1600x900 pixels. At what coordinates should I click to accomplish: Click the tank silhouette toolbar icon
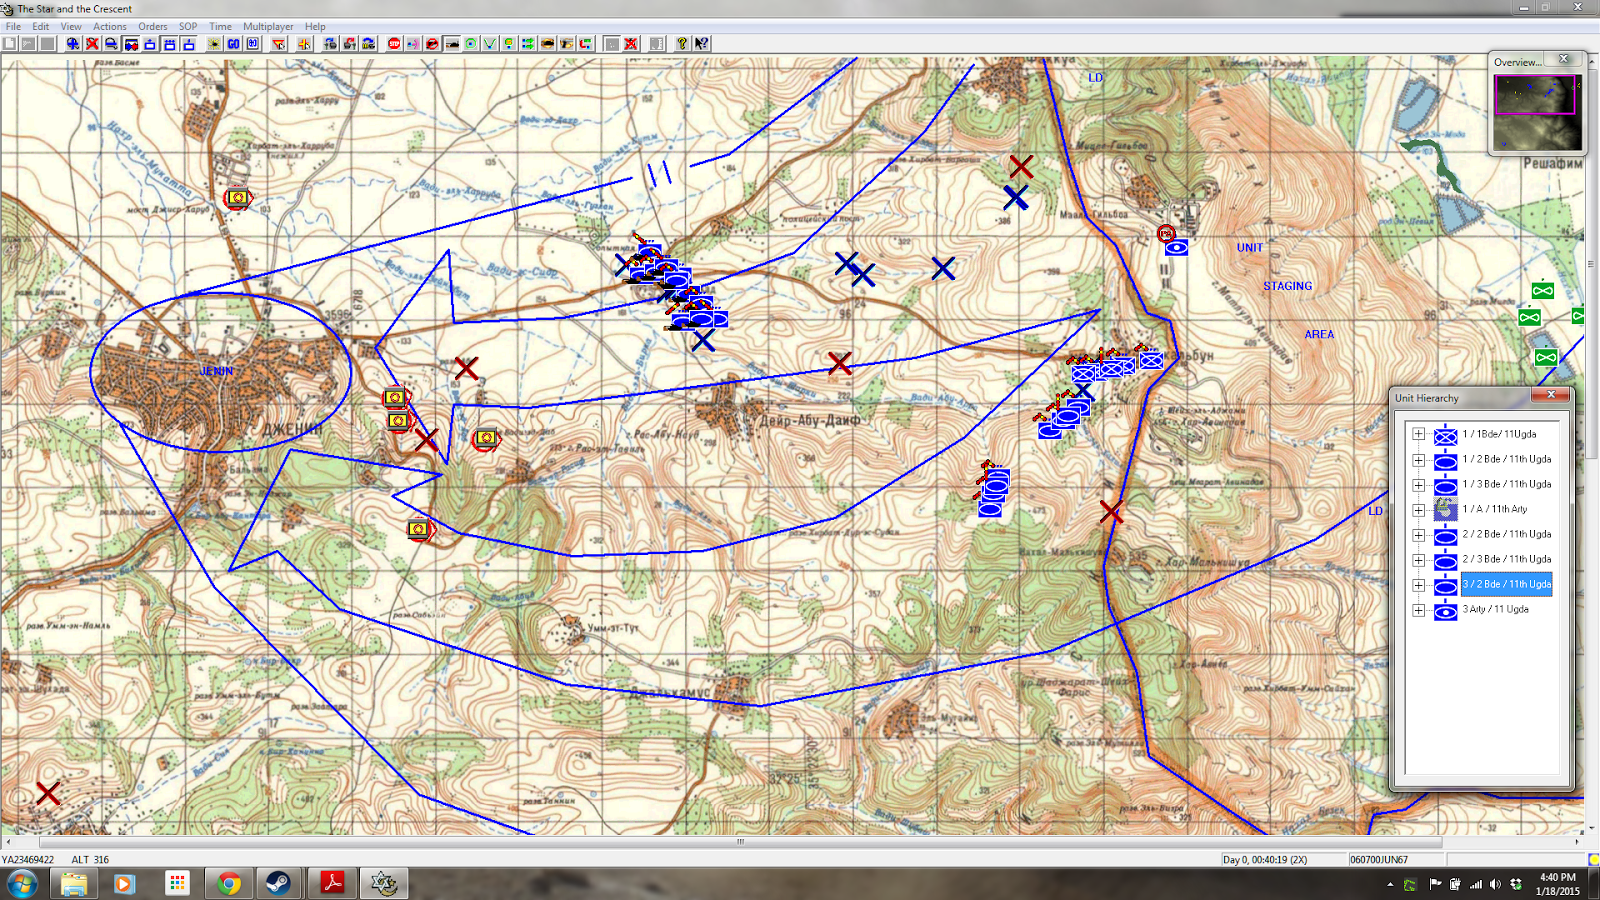(451, 44)
